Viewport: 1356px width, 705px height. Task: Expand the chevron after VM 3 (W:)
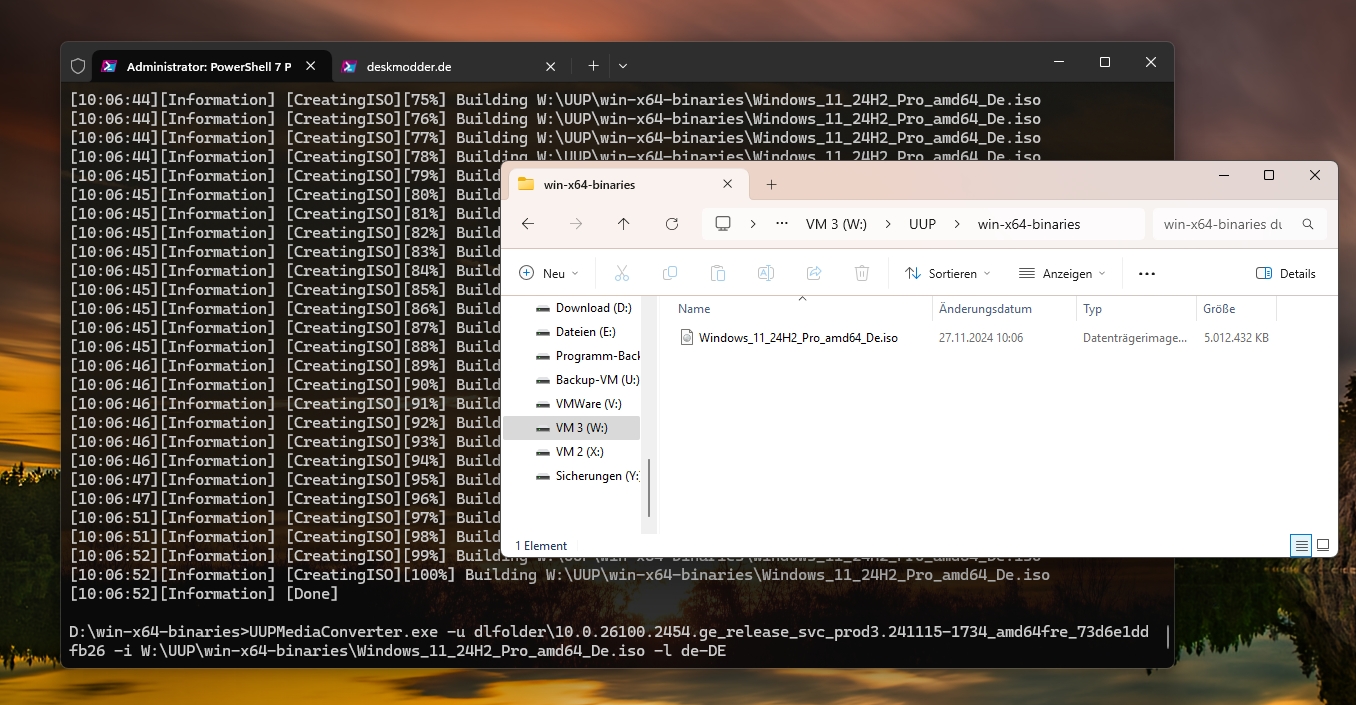pos(888,224)
